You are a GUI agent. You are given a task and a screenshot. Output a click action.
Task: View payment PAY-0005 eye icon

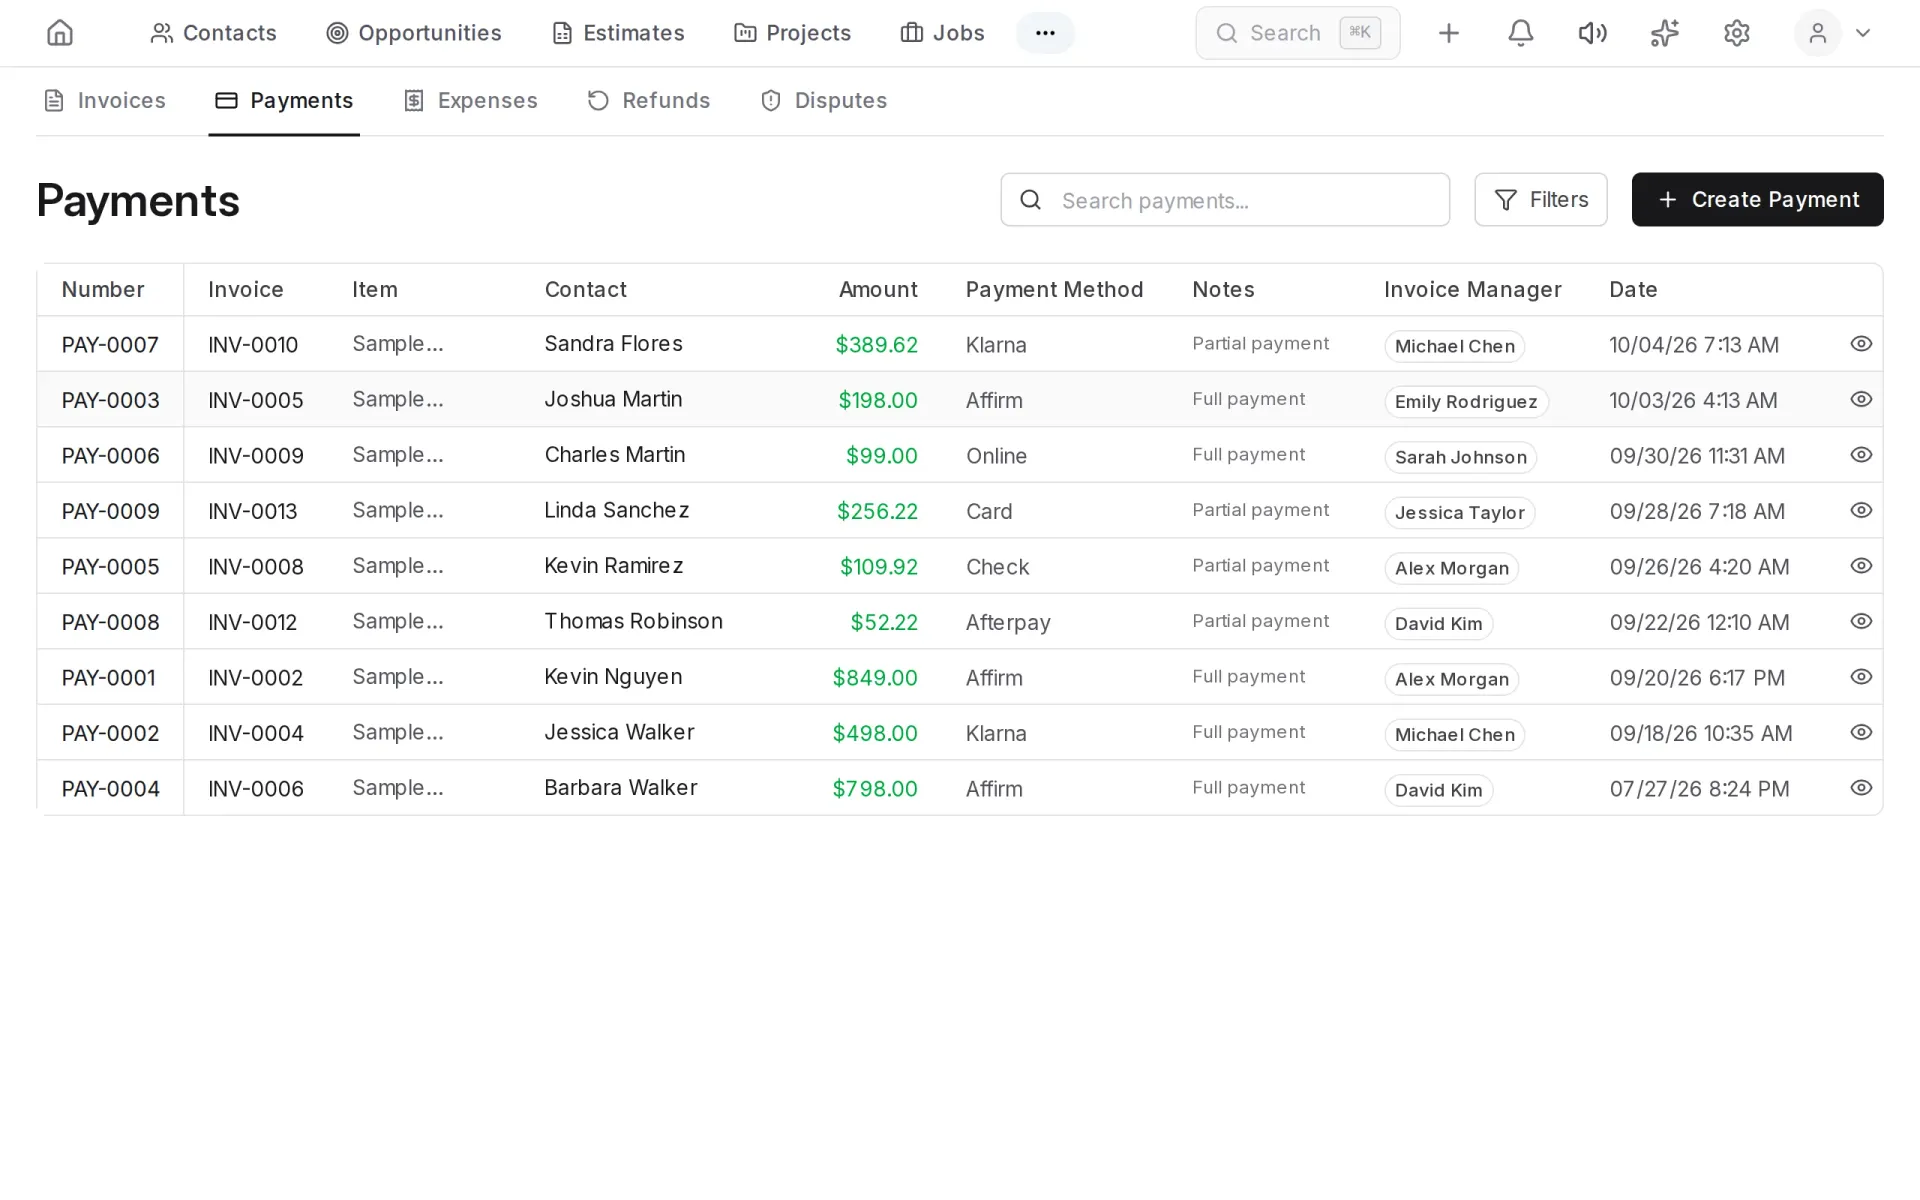[x=1860, y=566]
